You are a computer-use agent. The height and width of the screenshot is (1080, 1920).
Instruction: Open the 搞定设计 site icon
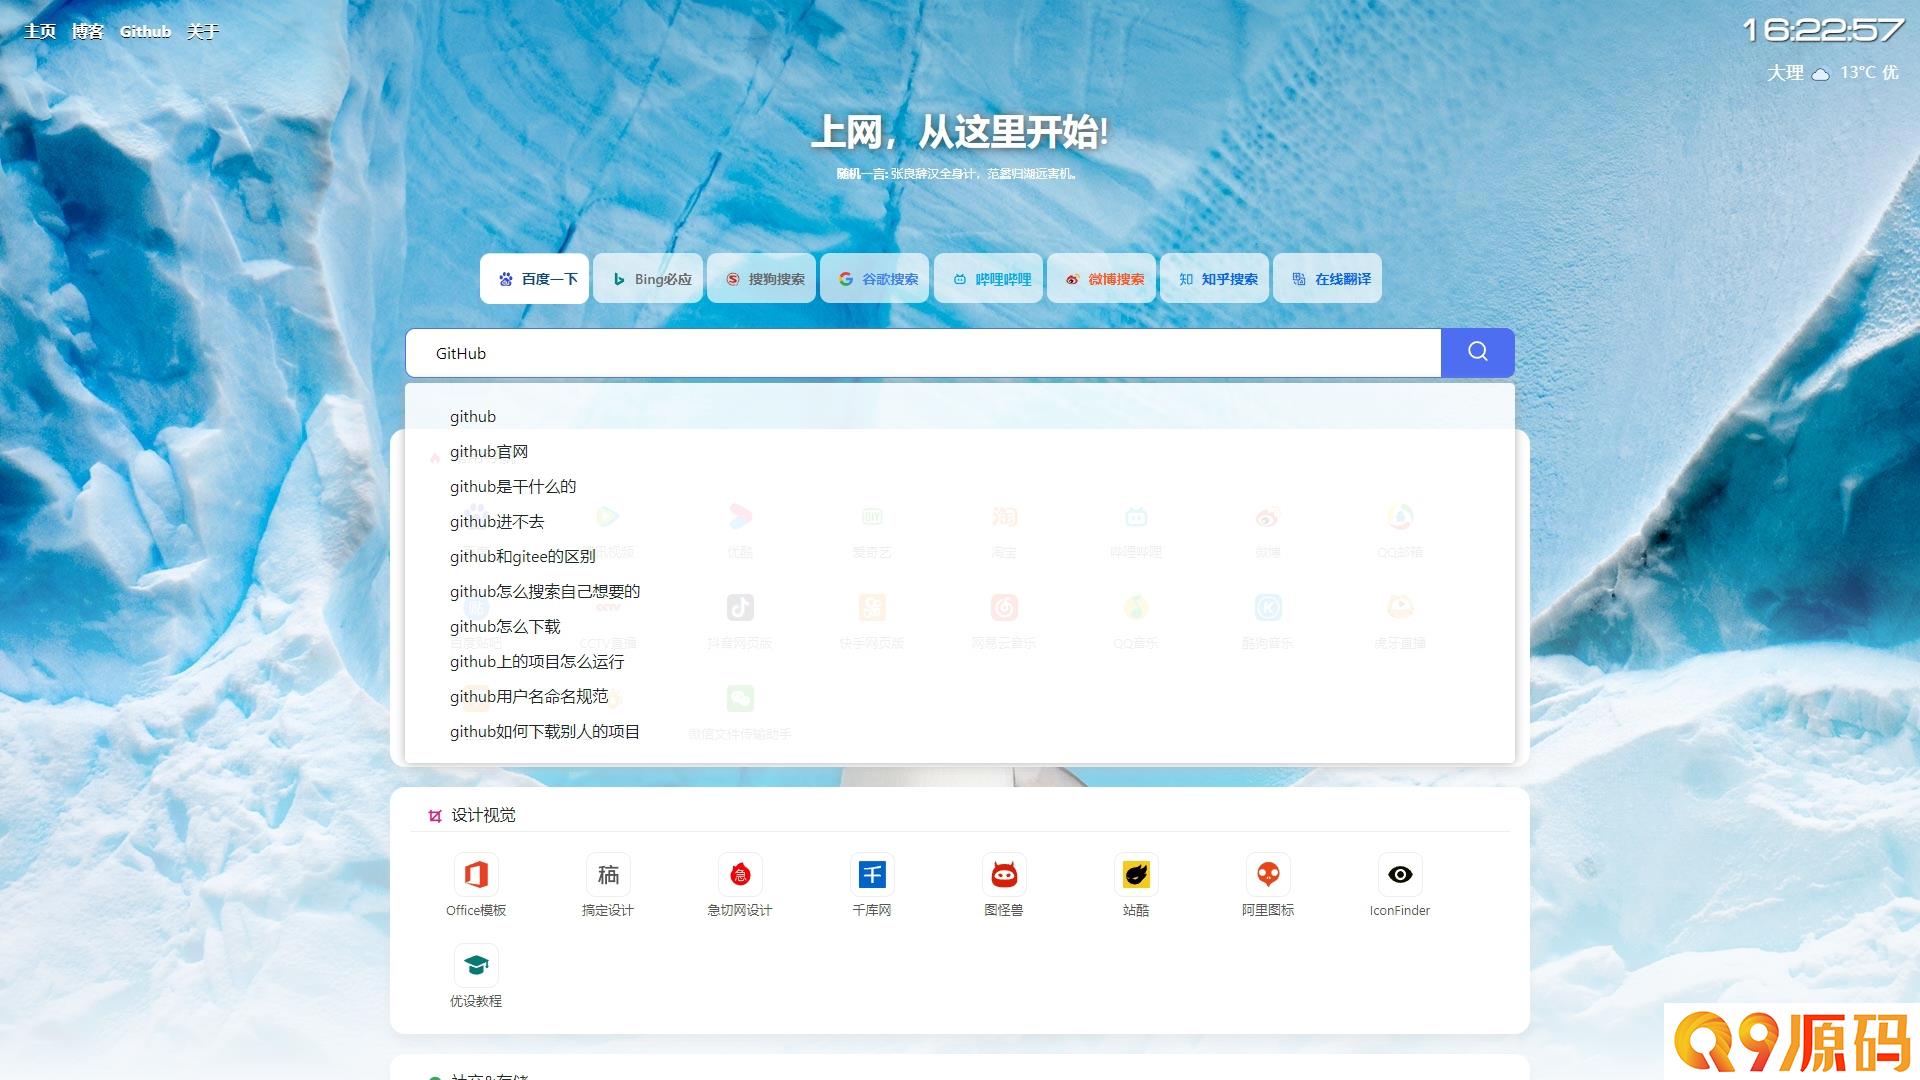tap(608, 875)
